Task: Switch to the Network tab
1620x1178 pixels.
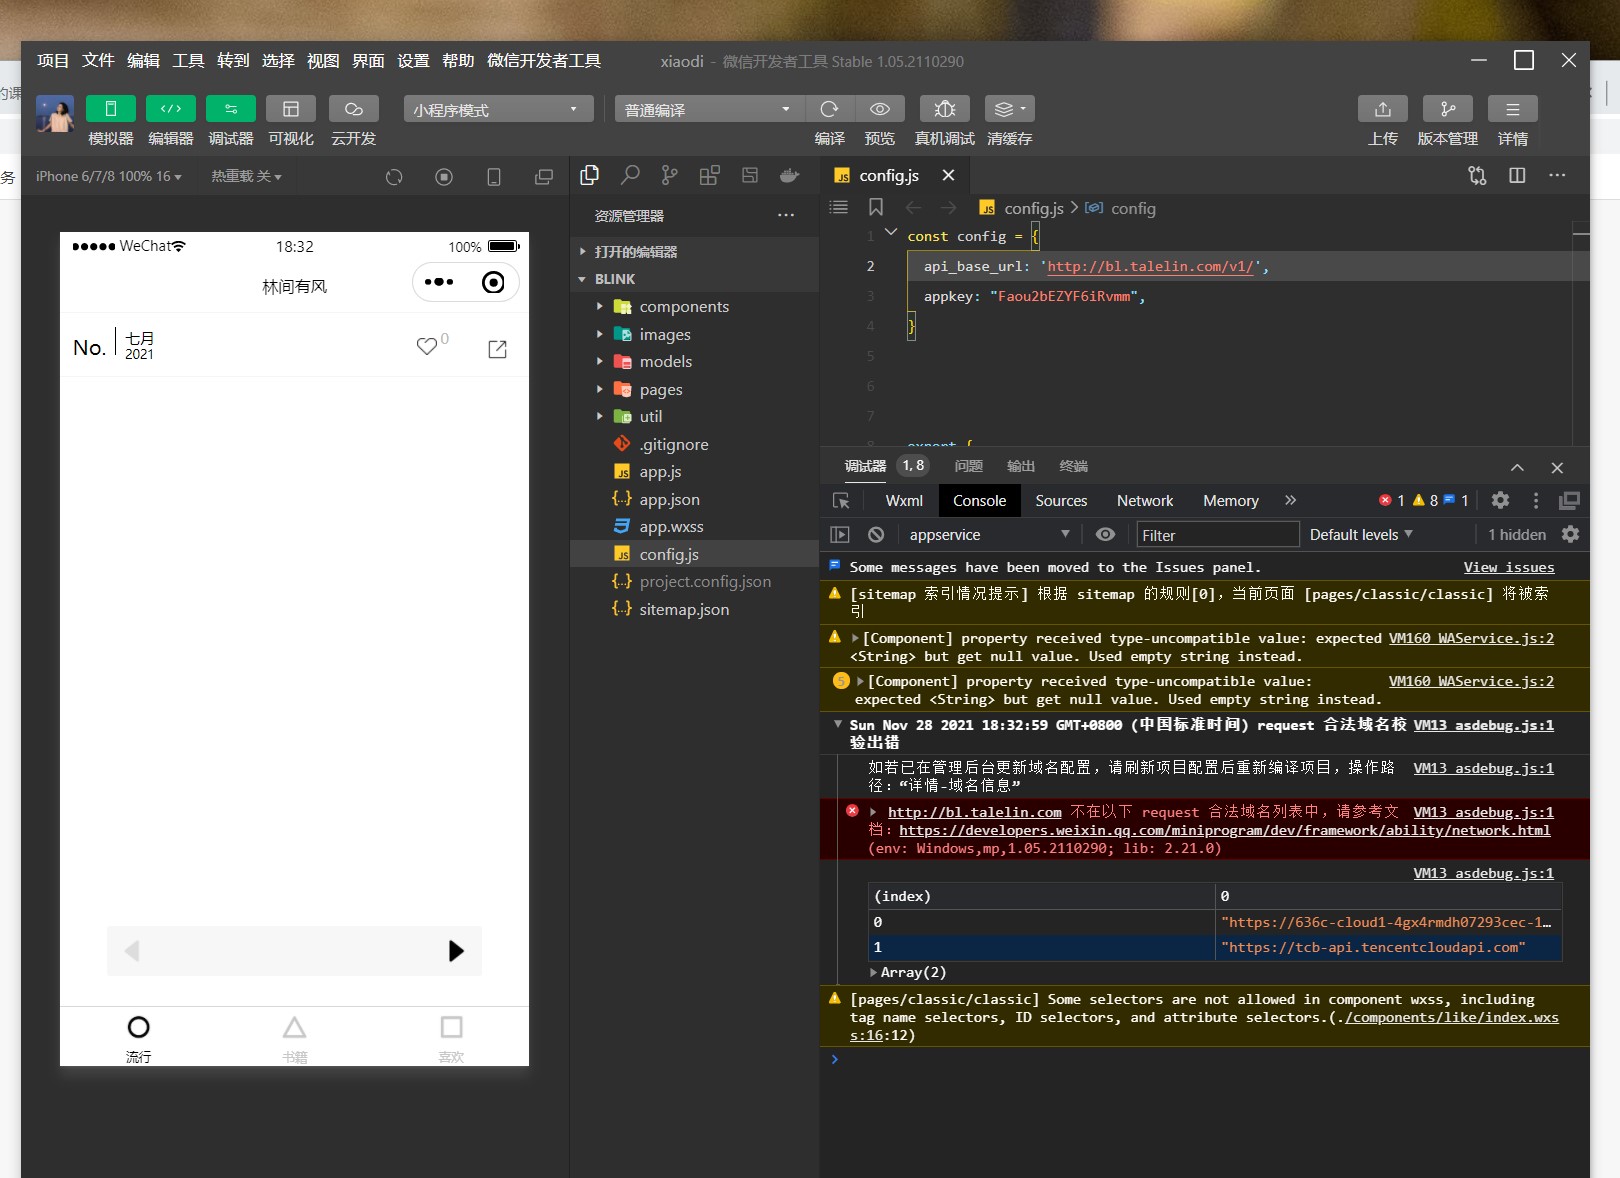Action: tap(1145, 501)
